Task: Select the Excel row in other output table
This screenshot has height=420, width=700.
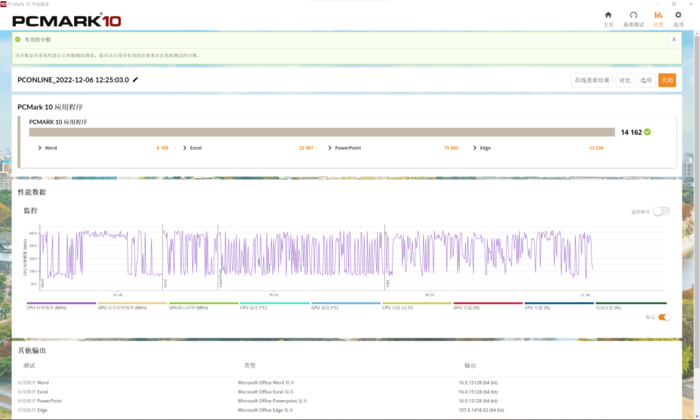Action: click(x=346, y=391)
